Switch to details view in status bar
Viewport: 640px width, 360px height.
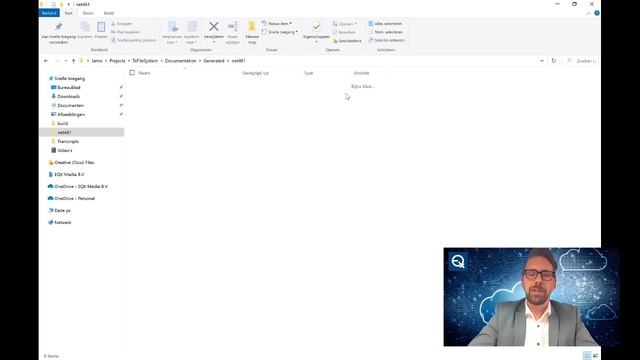587,356
